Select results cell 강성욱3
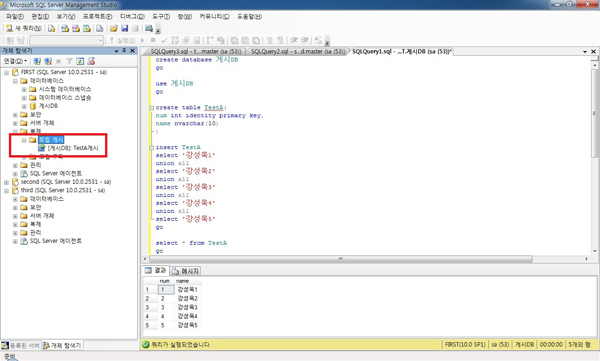 pyautogui.click(x=188, y=307)
